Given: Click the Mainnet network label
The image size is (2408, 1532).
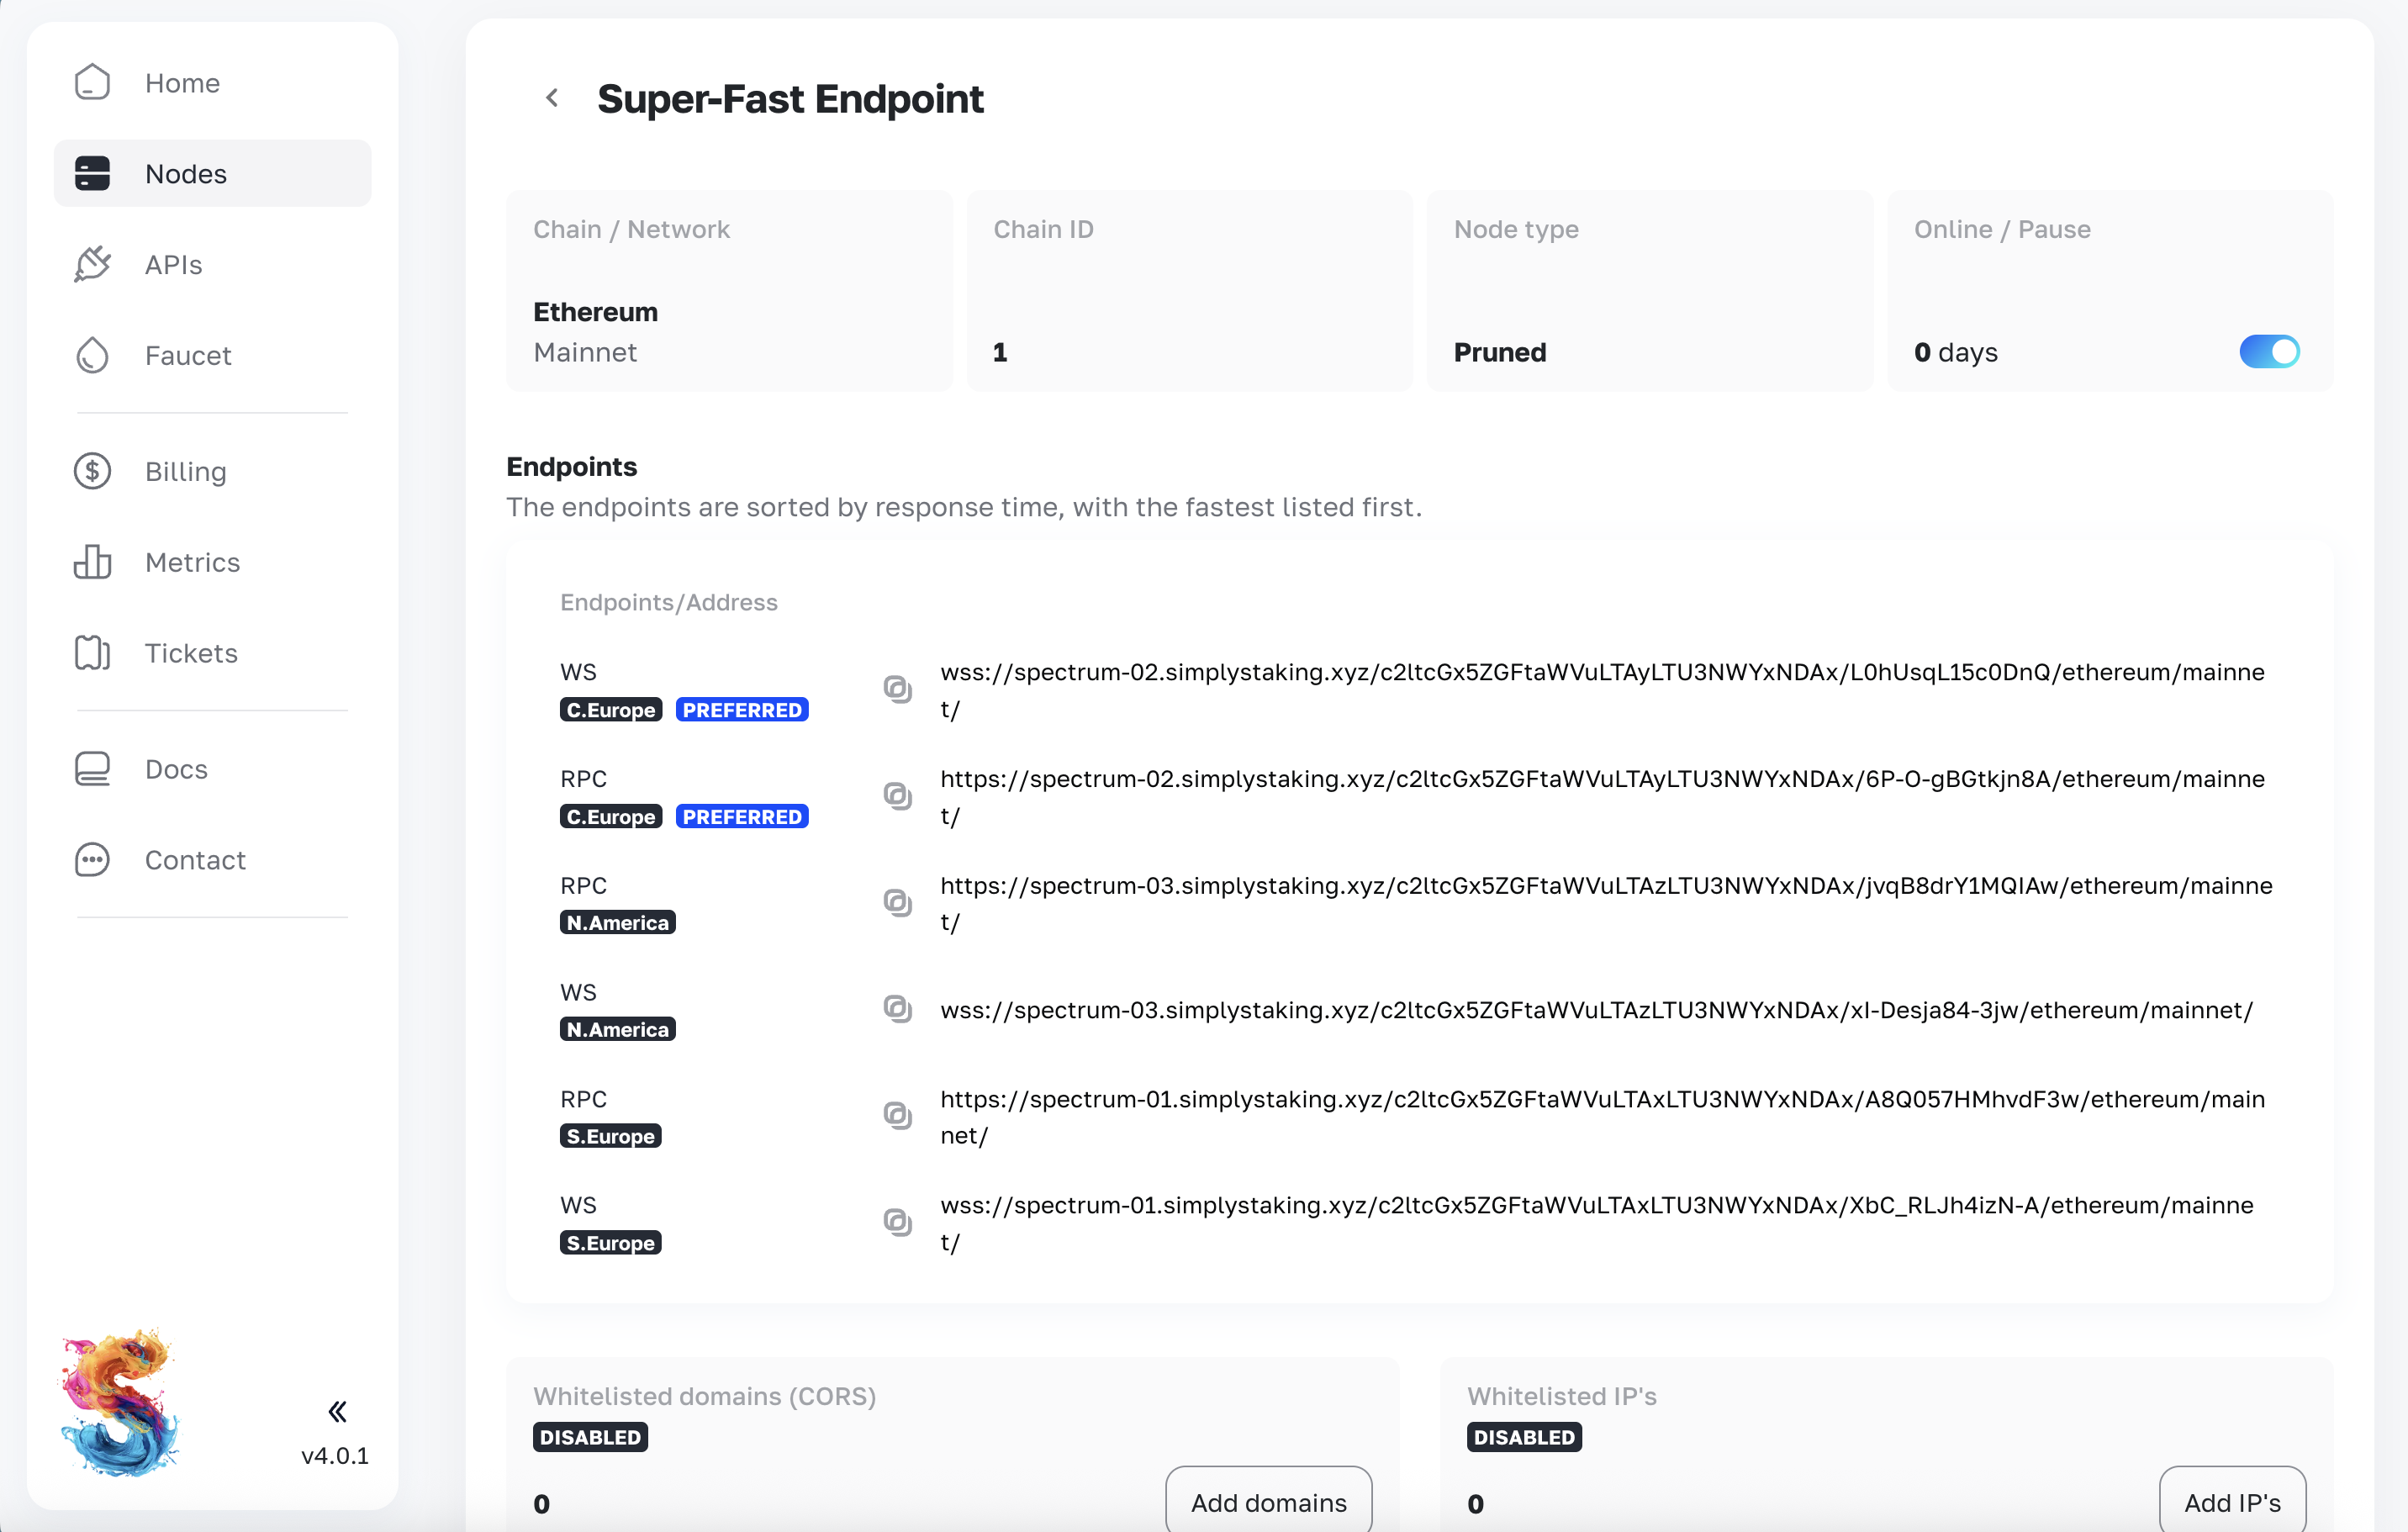Looking at the screenshot, I should 584,352.
